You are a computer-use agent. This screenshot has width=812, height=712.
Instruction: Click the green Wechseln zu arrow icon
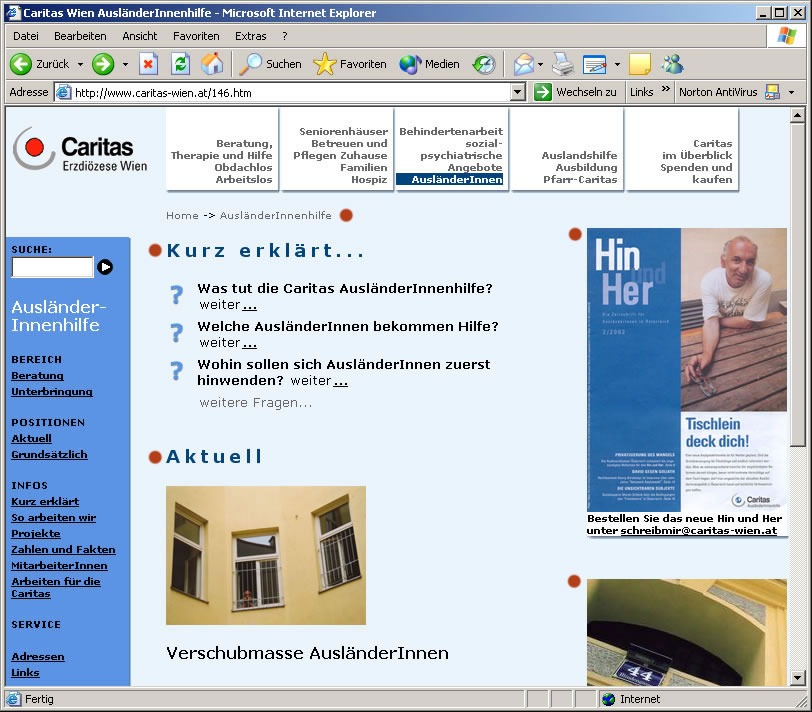(543, 92)
